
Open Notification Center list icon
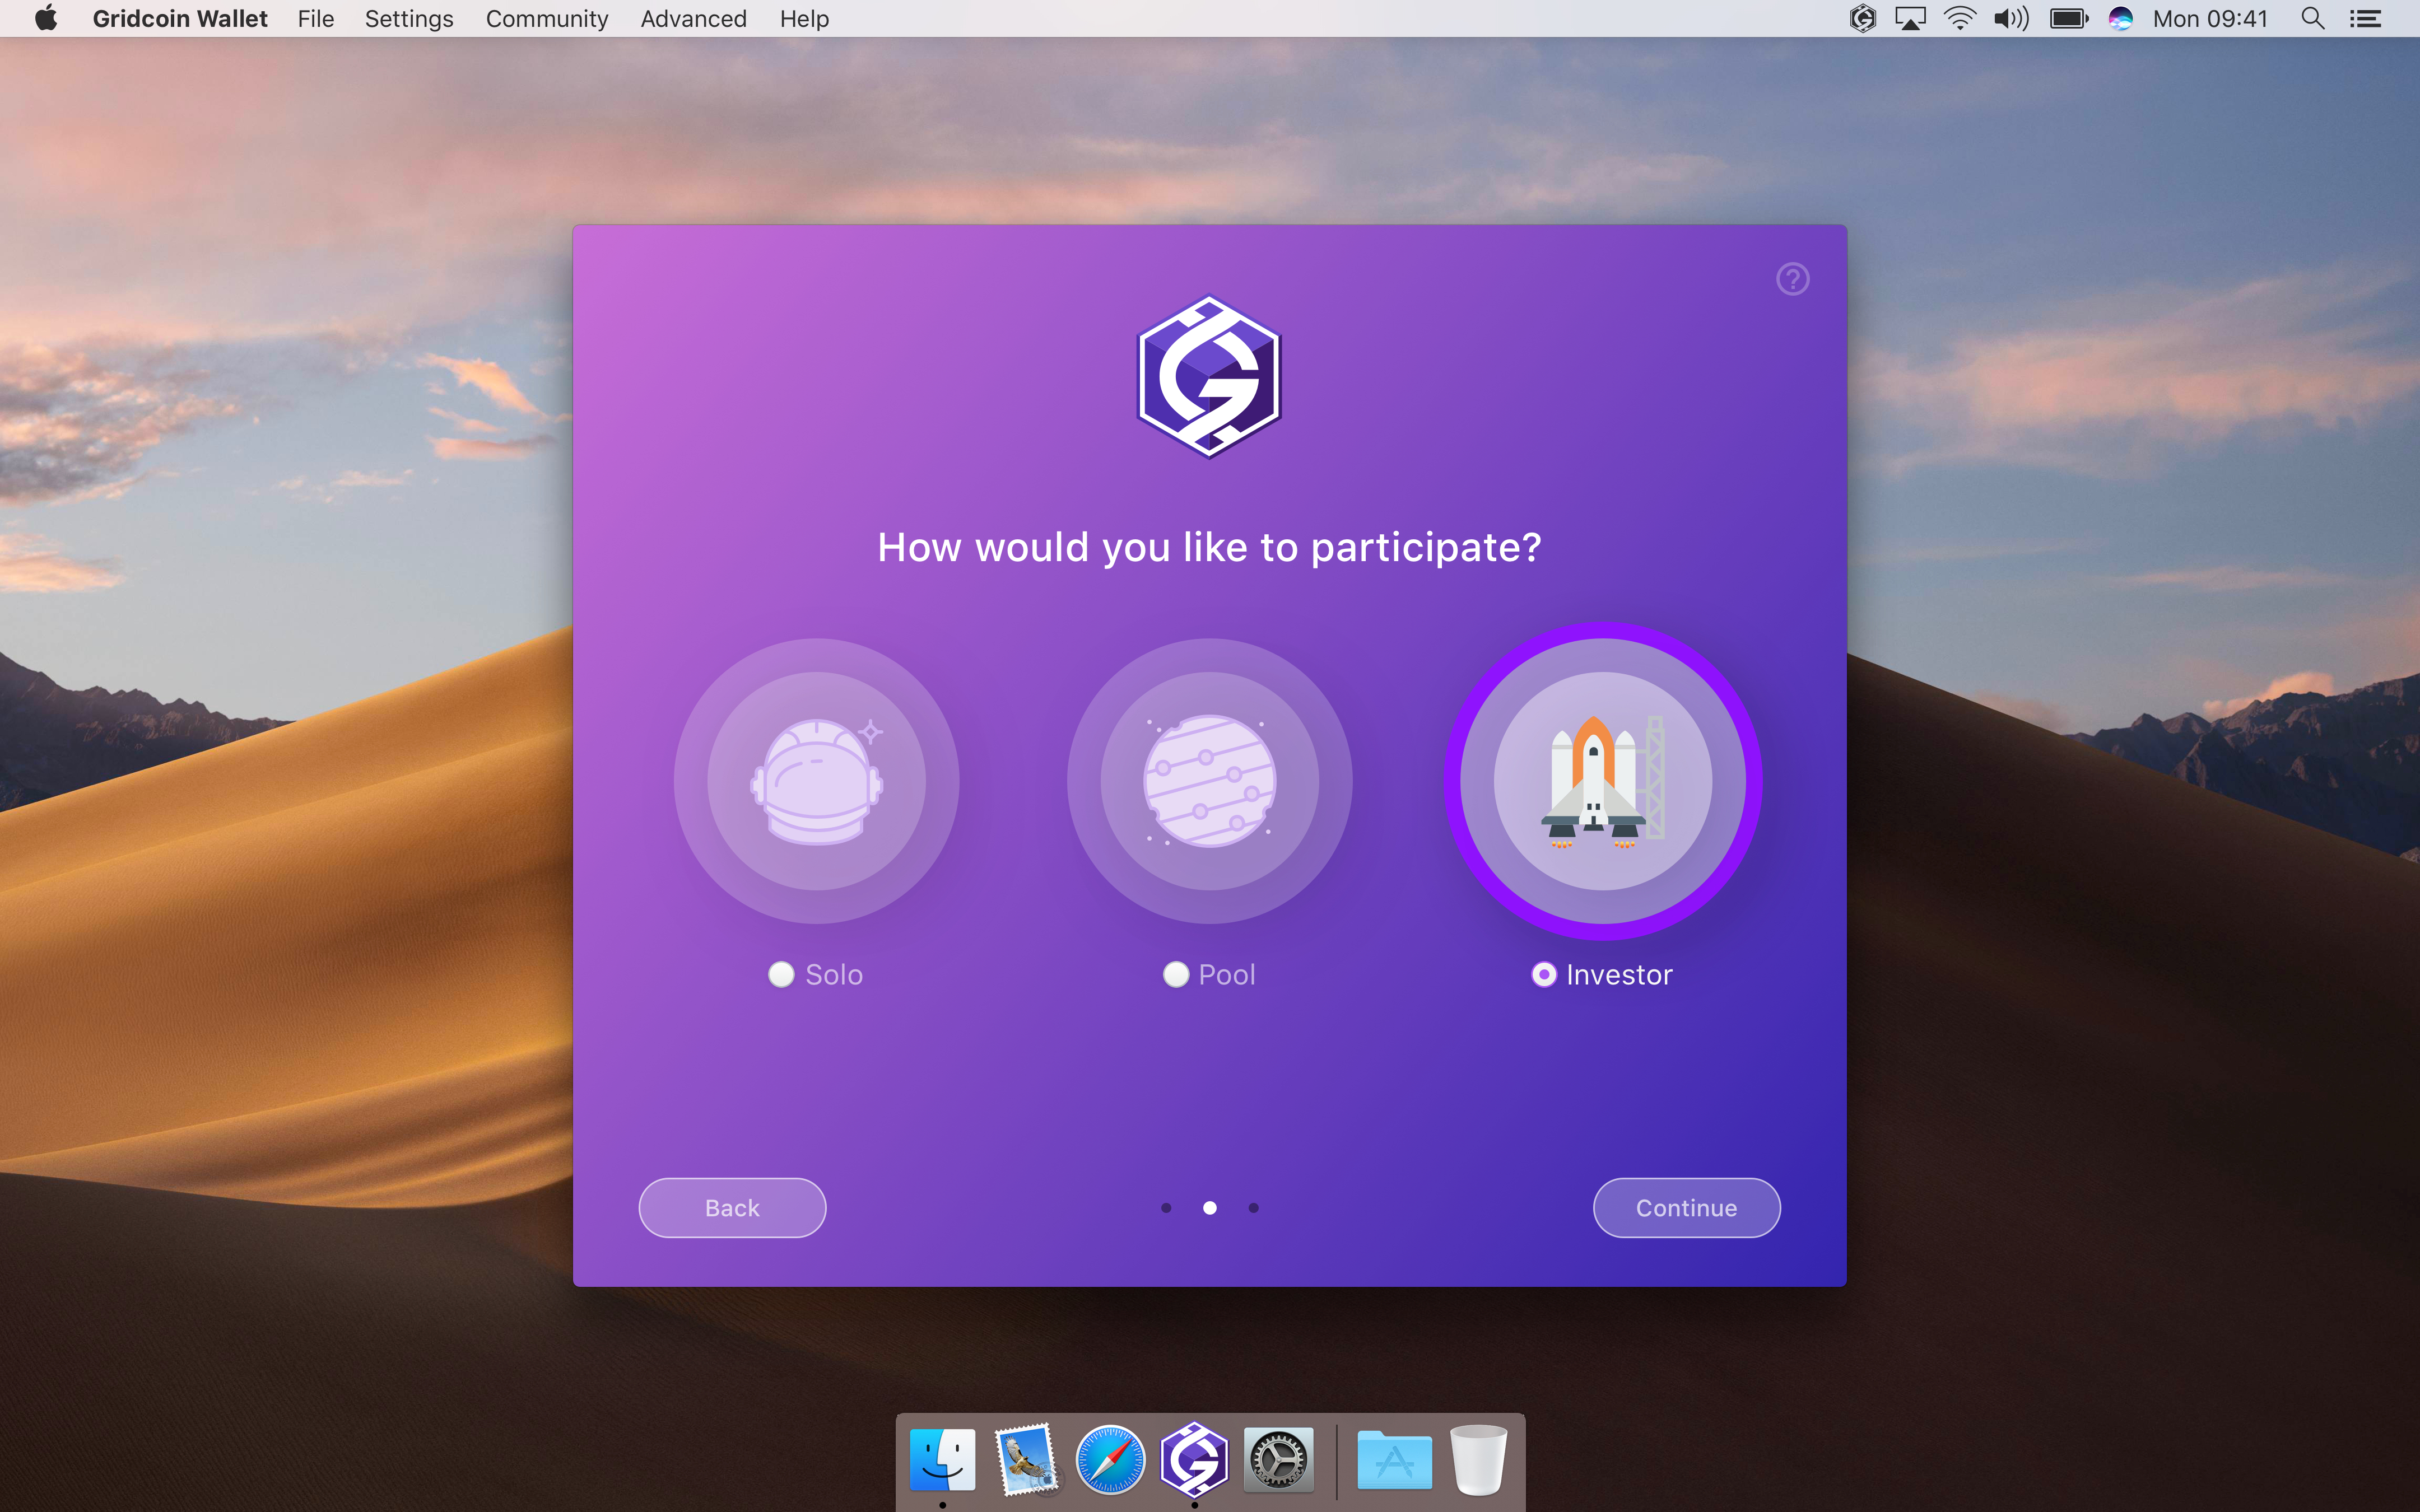tap(2366, 19)
